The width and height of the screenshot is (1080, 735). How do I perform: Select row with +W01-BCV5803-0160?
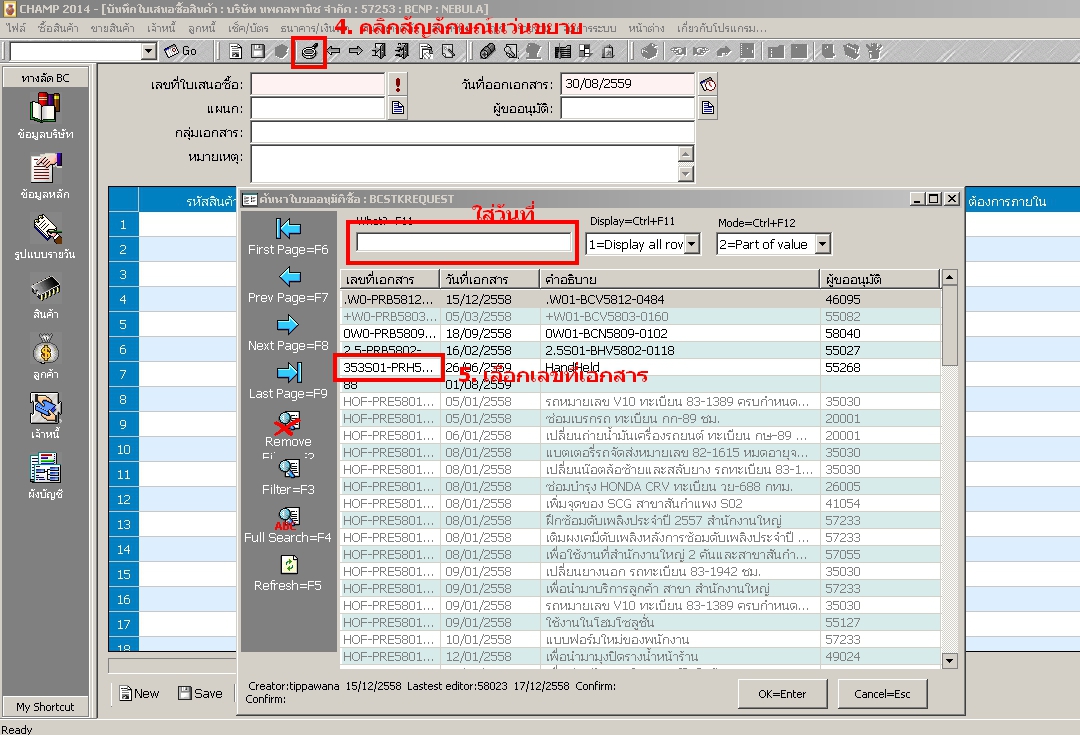coord(641,317)
